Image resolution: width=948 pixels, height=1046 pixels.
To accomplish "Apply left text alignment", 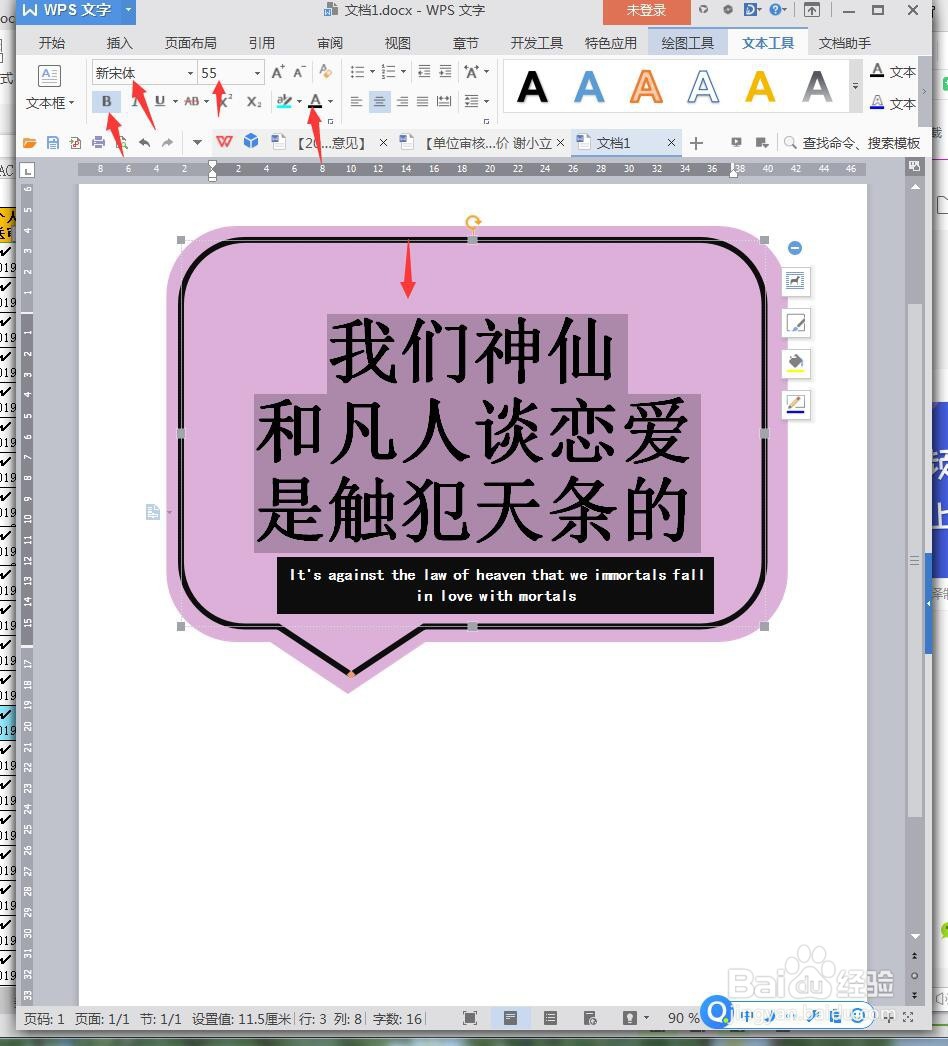I will pos(356,101).
